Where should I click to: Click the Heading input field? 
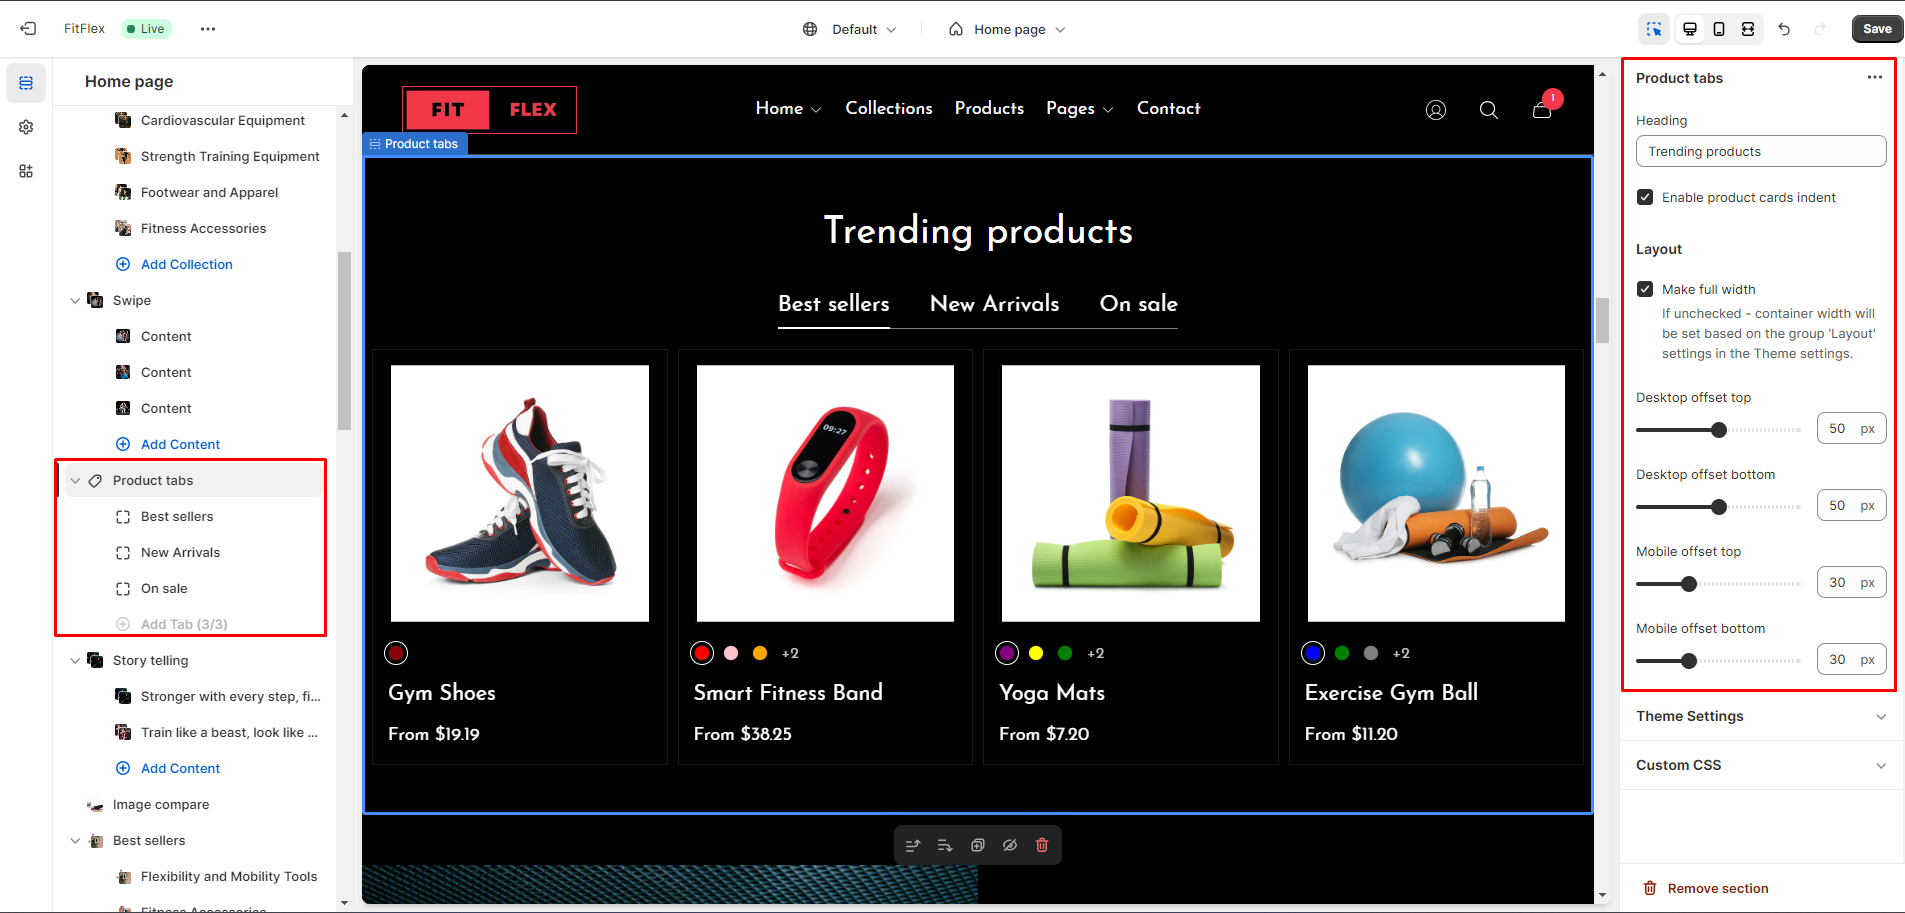(1761, 151)
